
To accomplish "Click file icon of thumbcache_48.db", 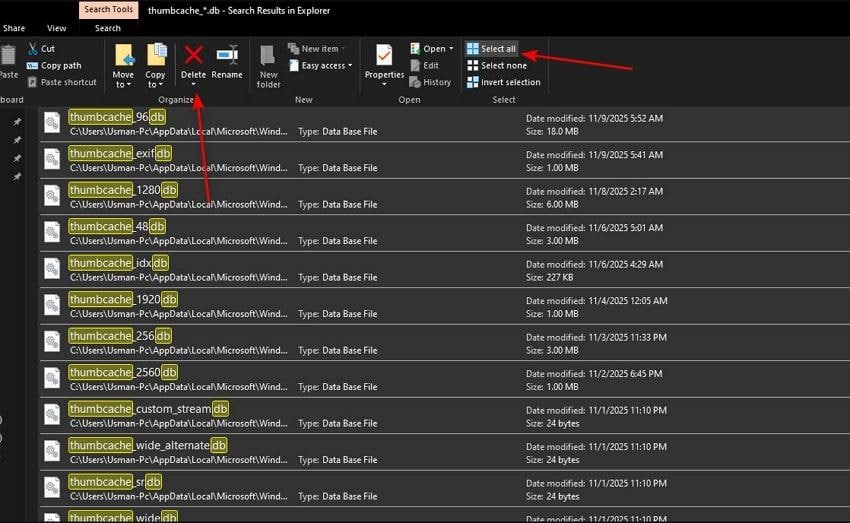I will [52, 231].
